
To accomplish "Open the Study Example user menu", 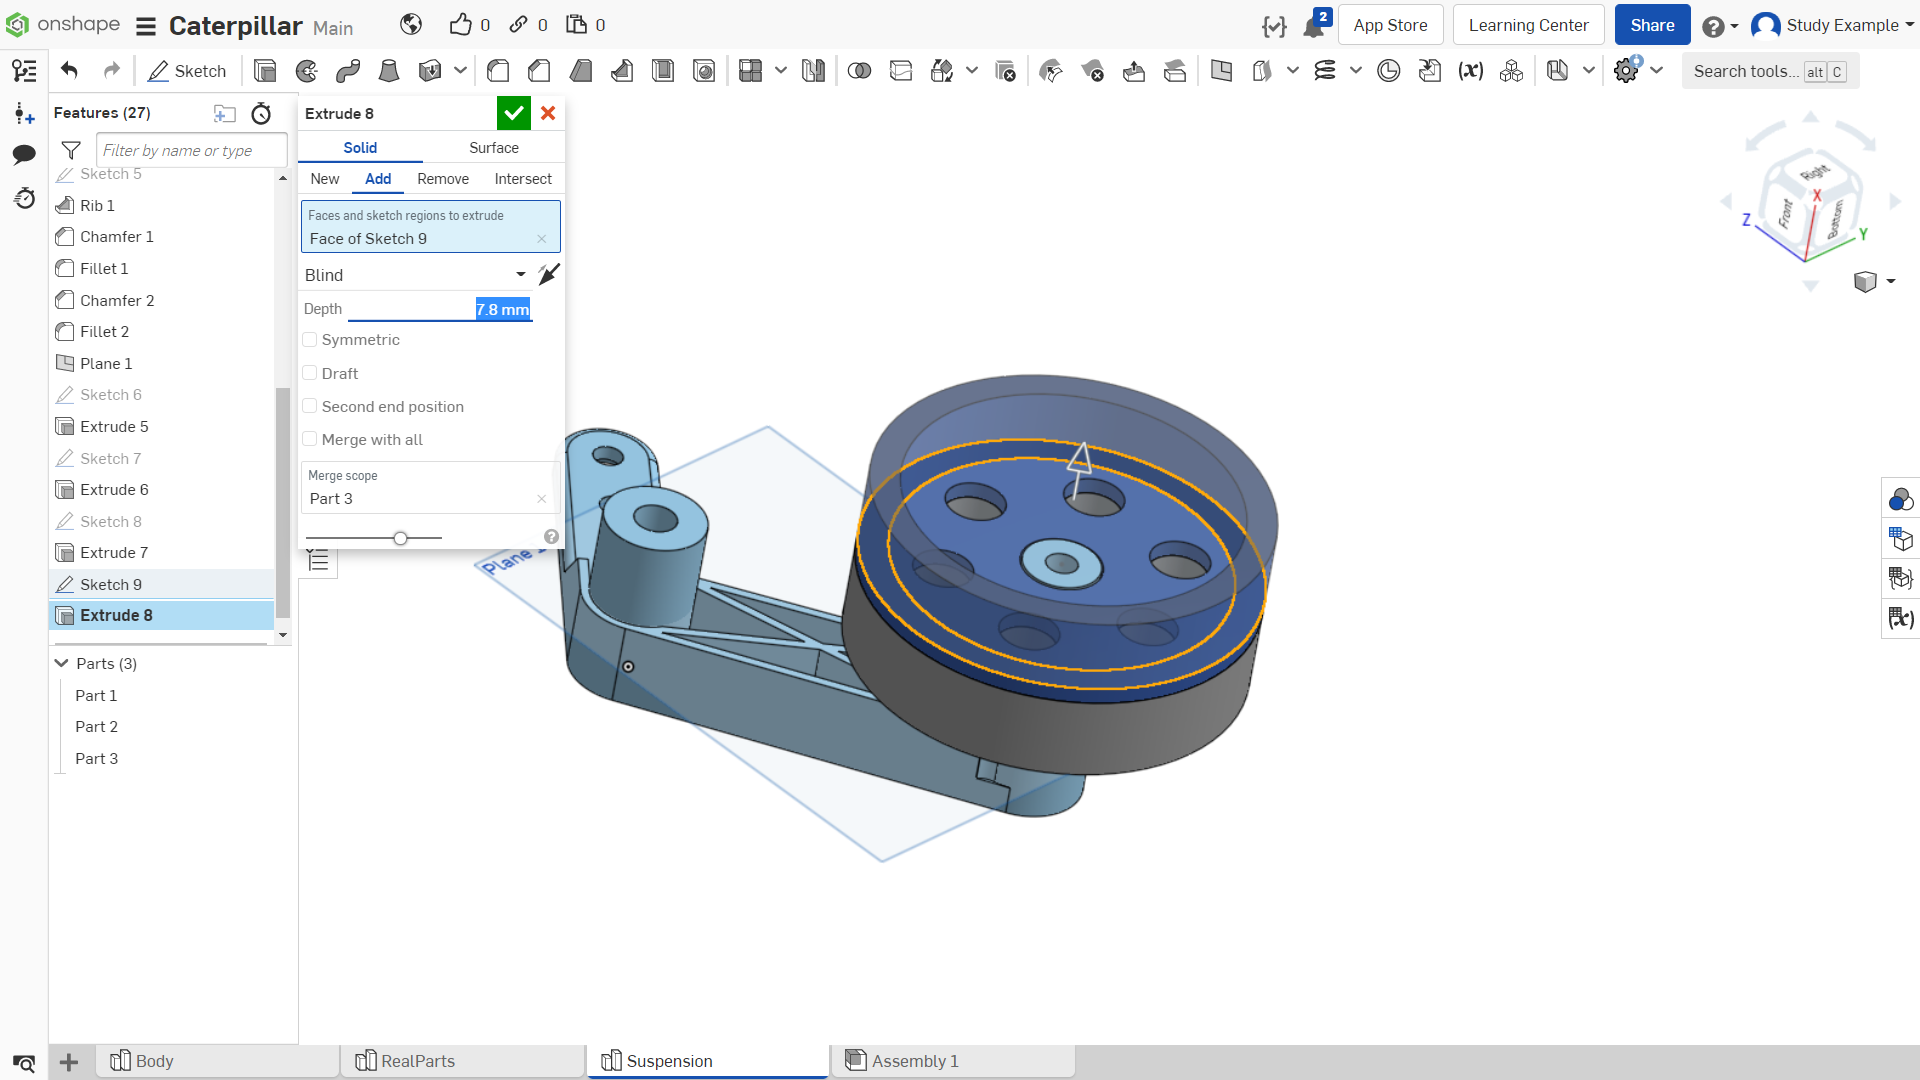I will point(1833,26).
